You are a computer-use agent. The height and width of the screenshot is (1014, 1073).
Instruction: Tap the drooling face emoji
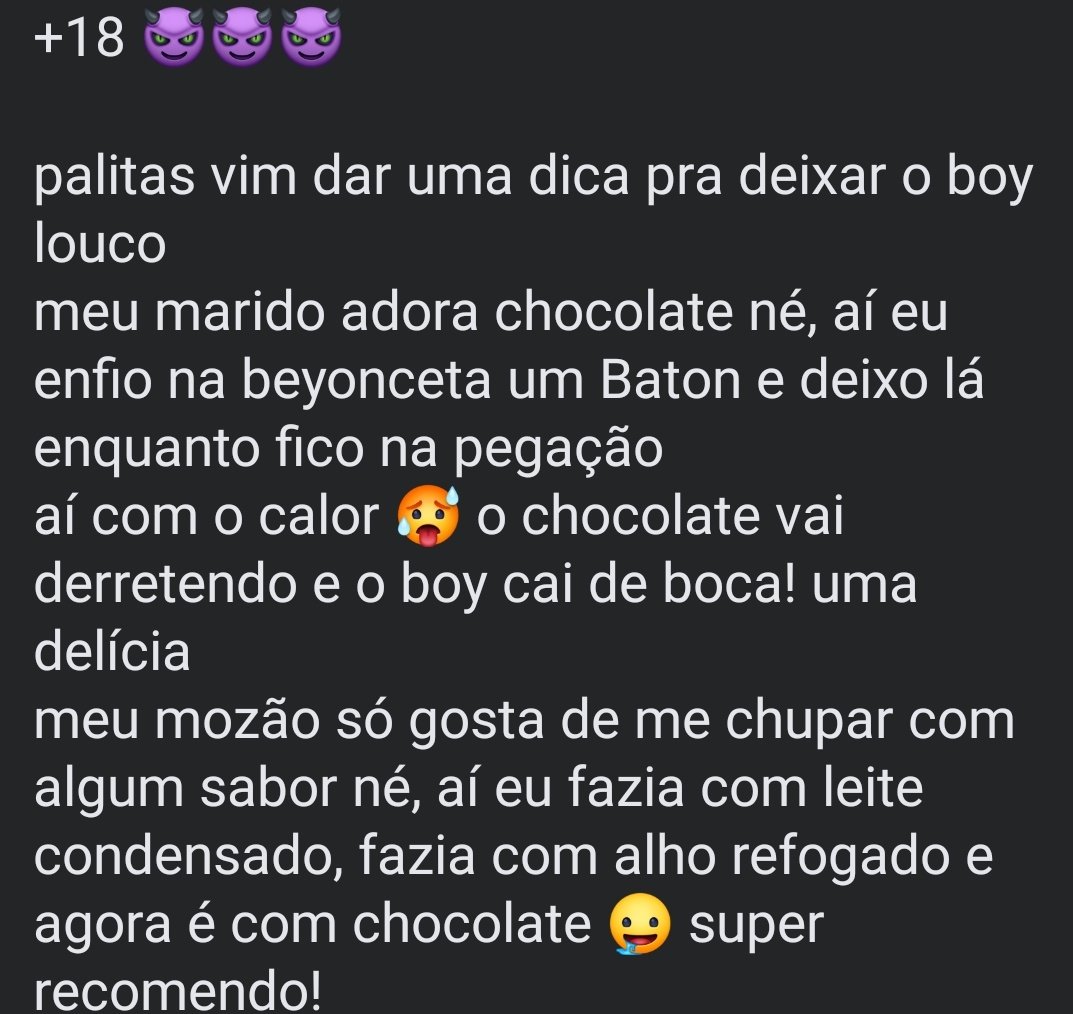point(640,924)
